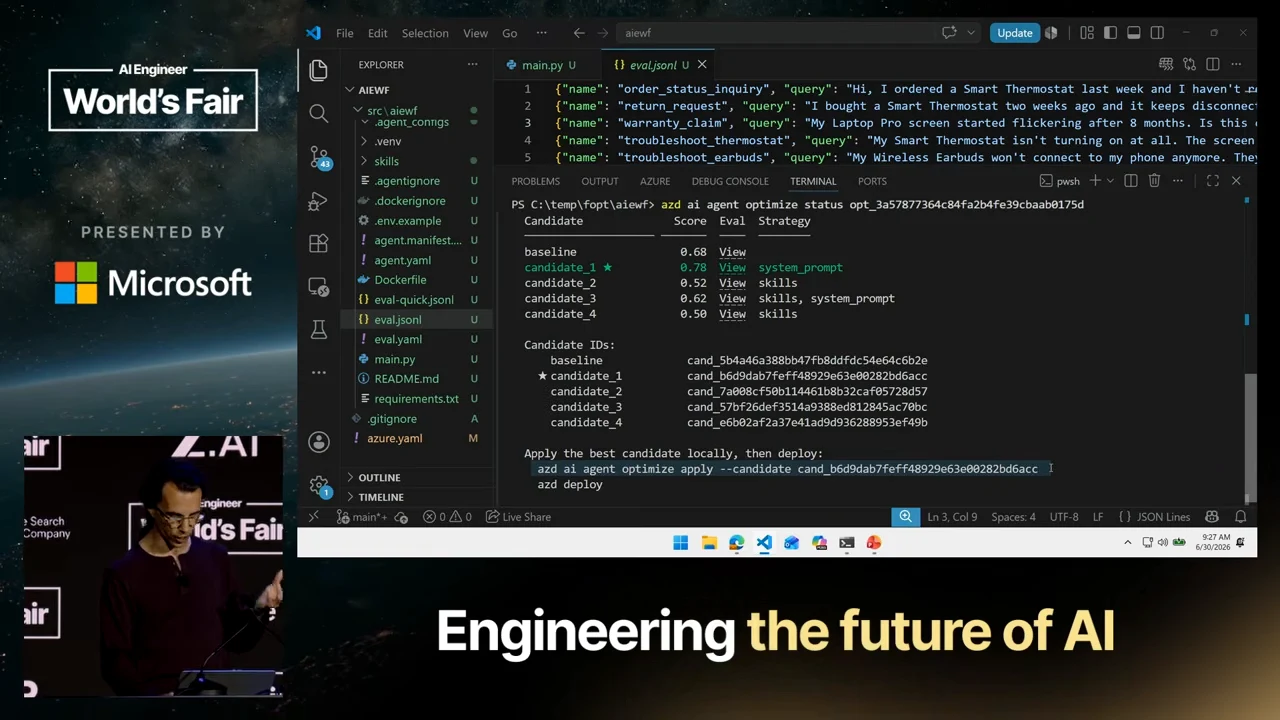
Task: Switch to the DEBUG CONSOLE tab
Action: click(730, 181)
